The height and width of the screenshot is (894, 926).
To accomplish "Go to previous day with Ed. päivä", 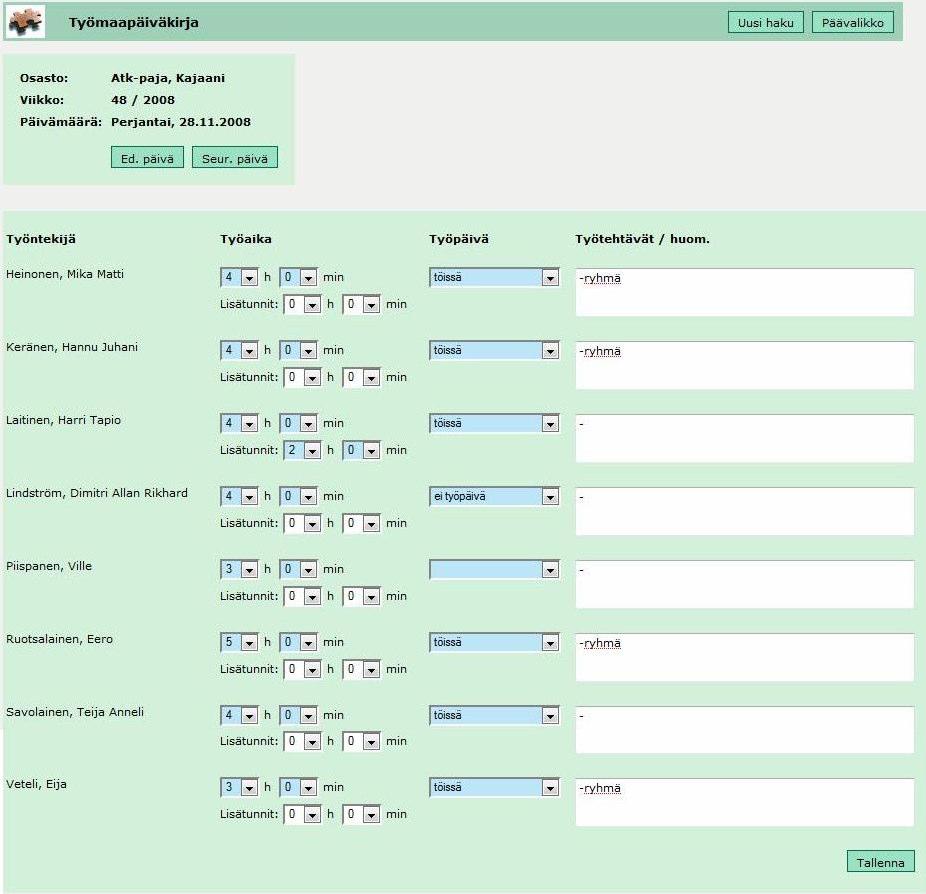I will [x=147, y=158].
